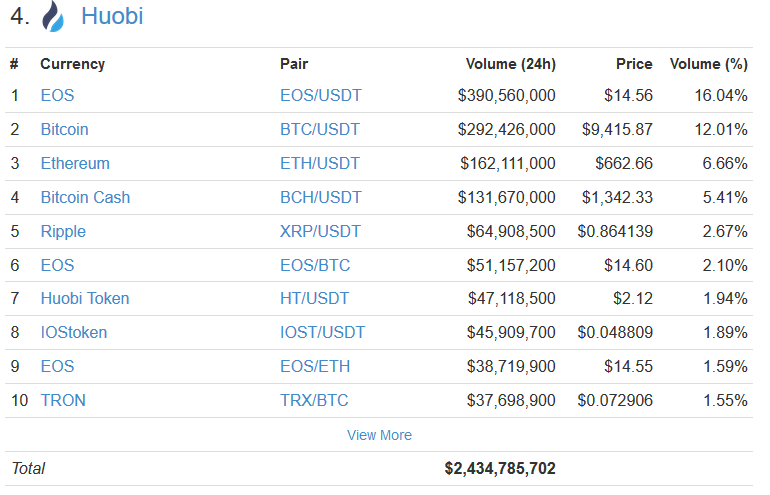Select the $51,157,200 volume value
This screenshot has height=495, width=770.
pos(511,265)
